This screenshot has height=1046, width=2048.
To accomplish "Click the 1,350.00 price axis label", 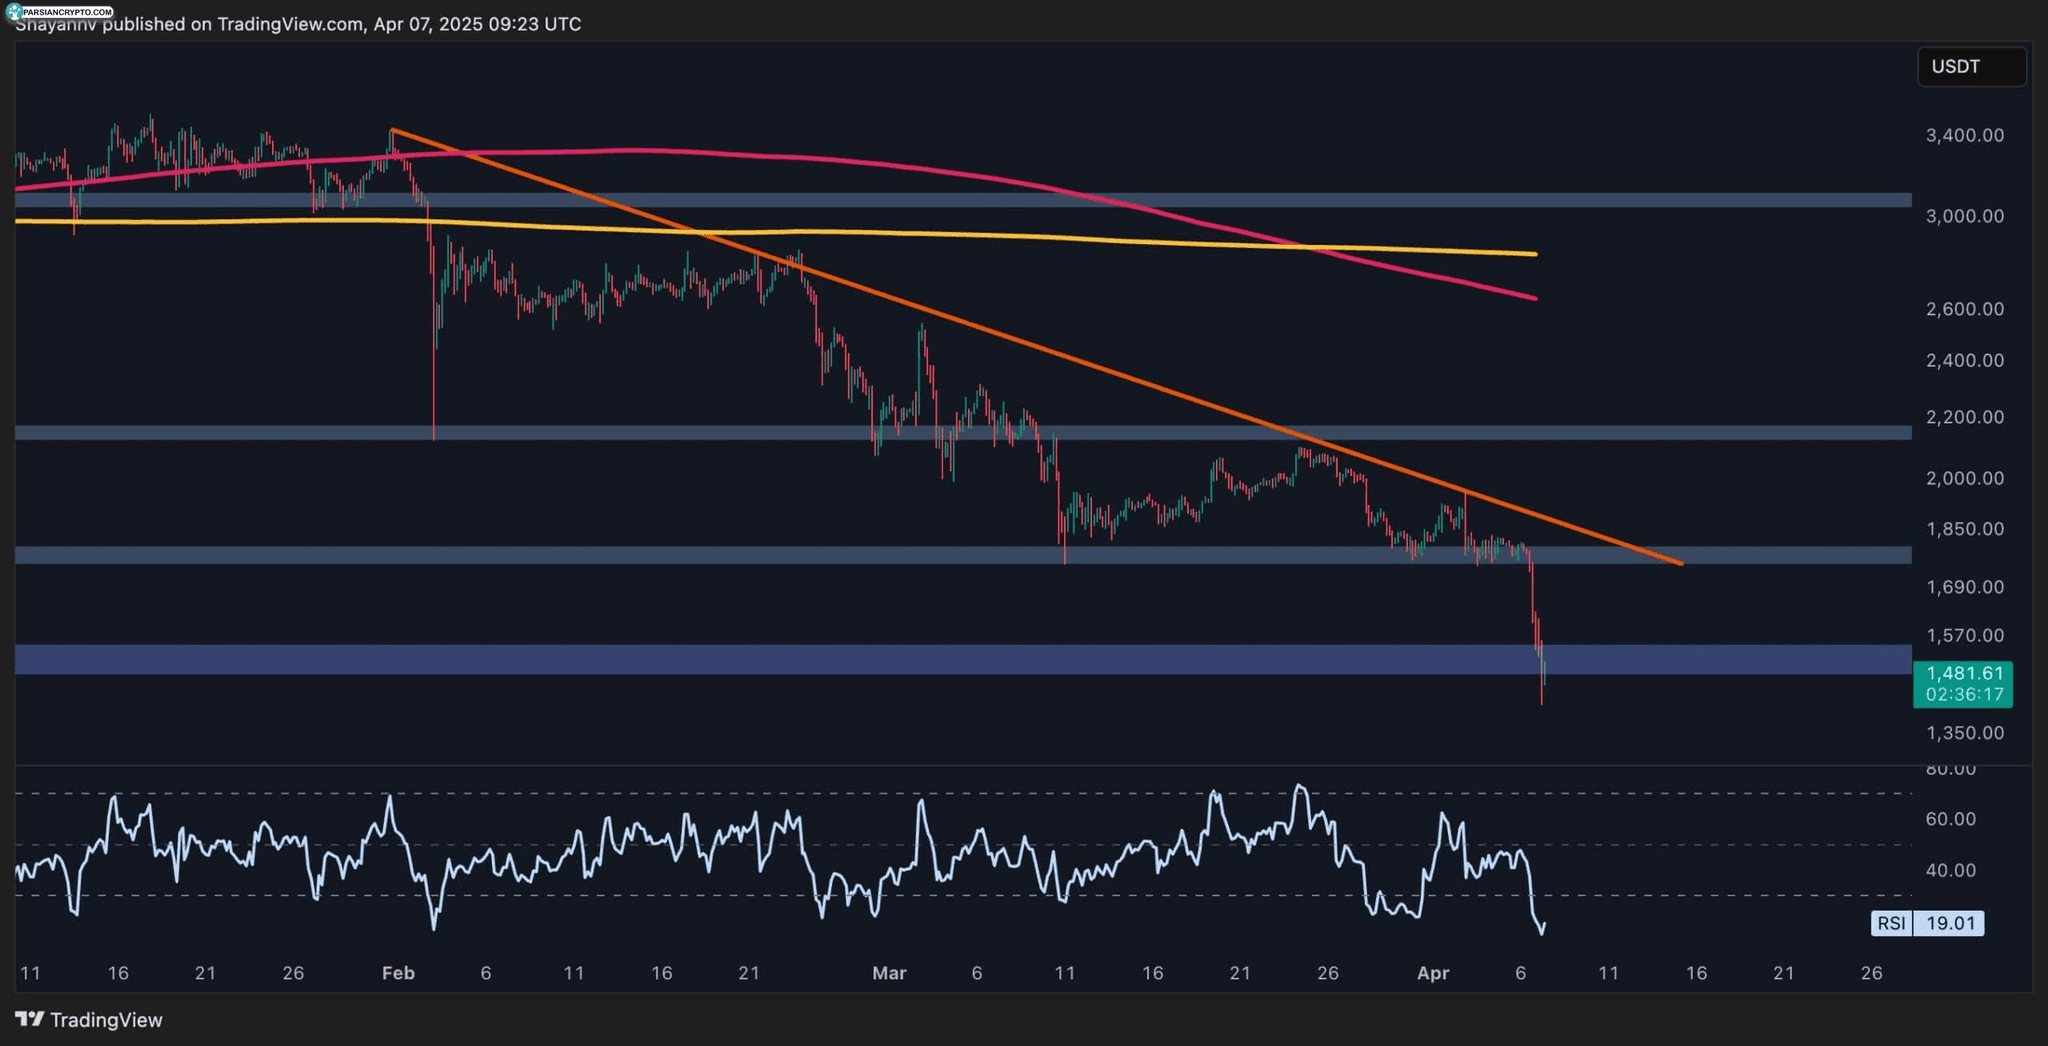I will (x=1964, y=733).
